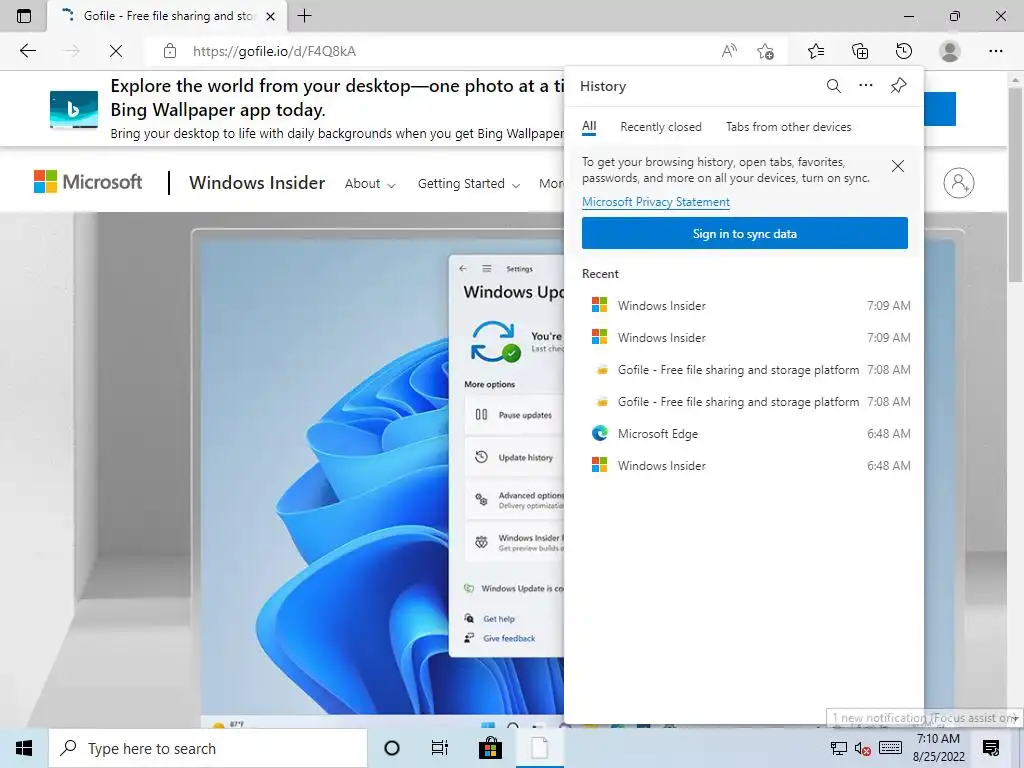Open the Favorites list
The width and height of the screenshot is (1024, 768).
click(x=816, y=51)
